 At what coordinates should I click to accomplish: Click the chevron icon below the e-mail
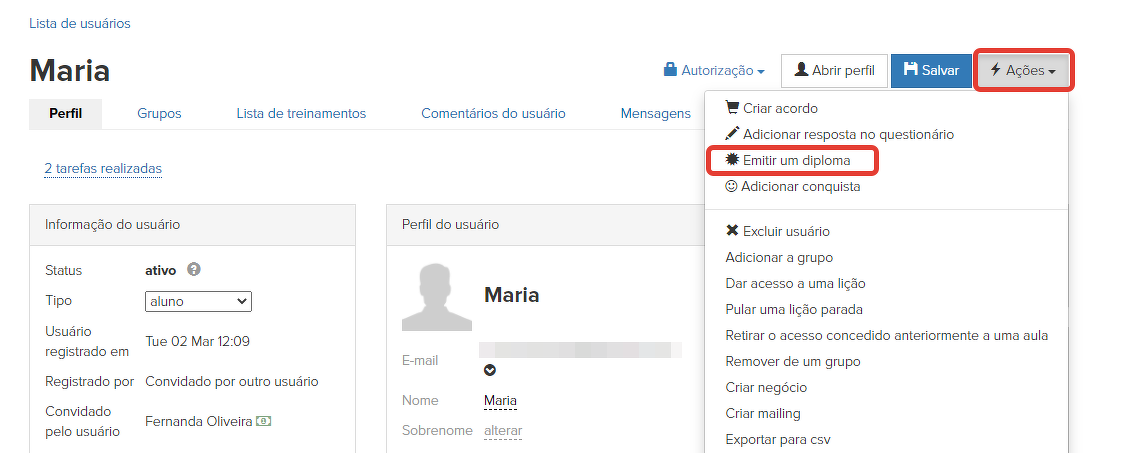[490, 370]
